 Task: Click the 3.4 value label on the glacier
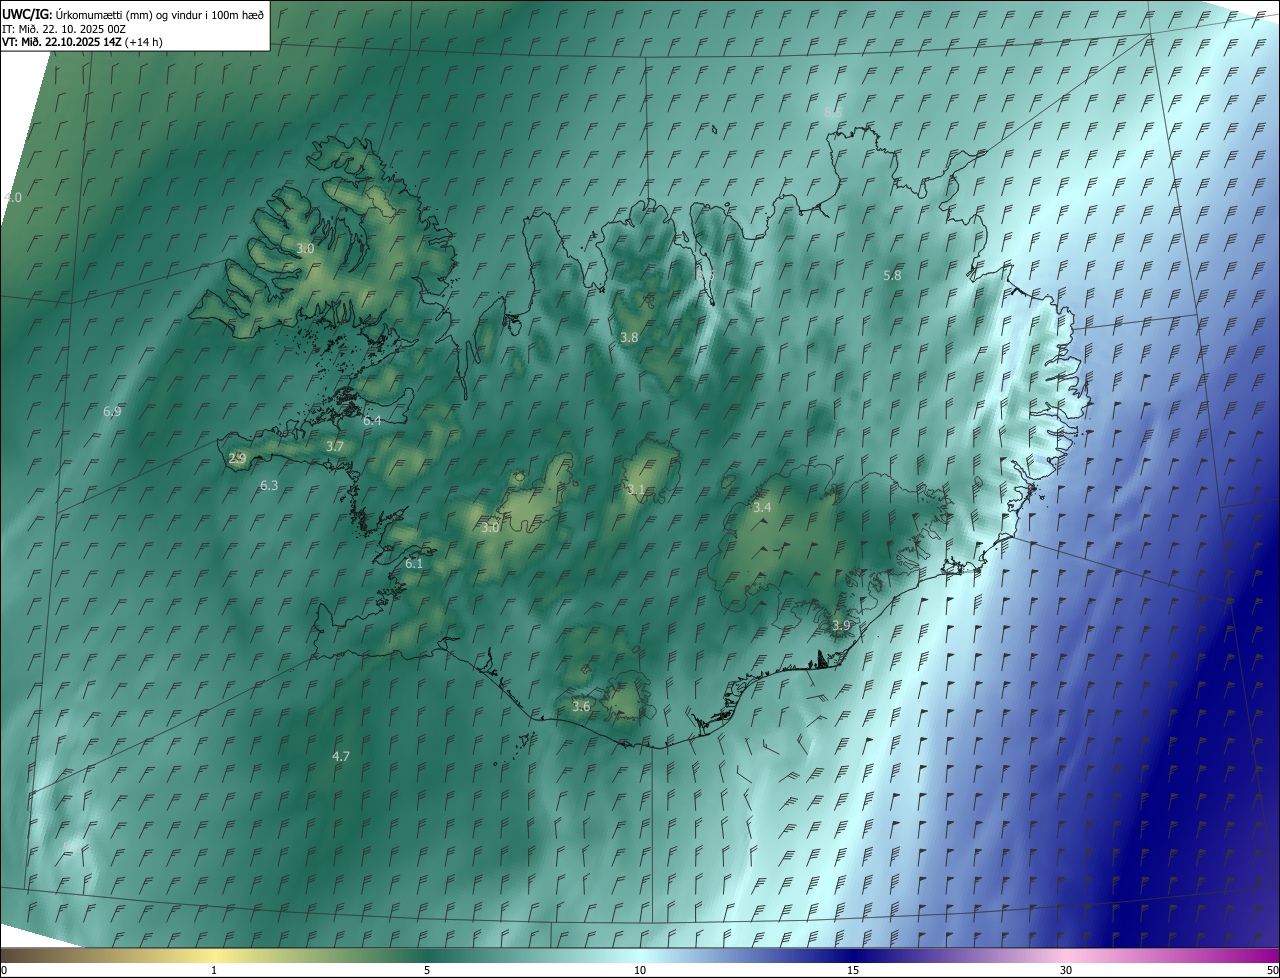(762, 508)
